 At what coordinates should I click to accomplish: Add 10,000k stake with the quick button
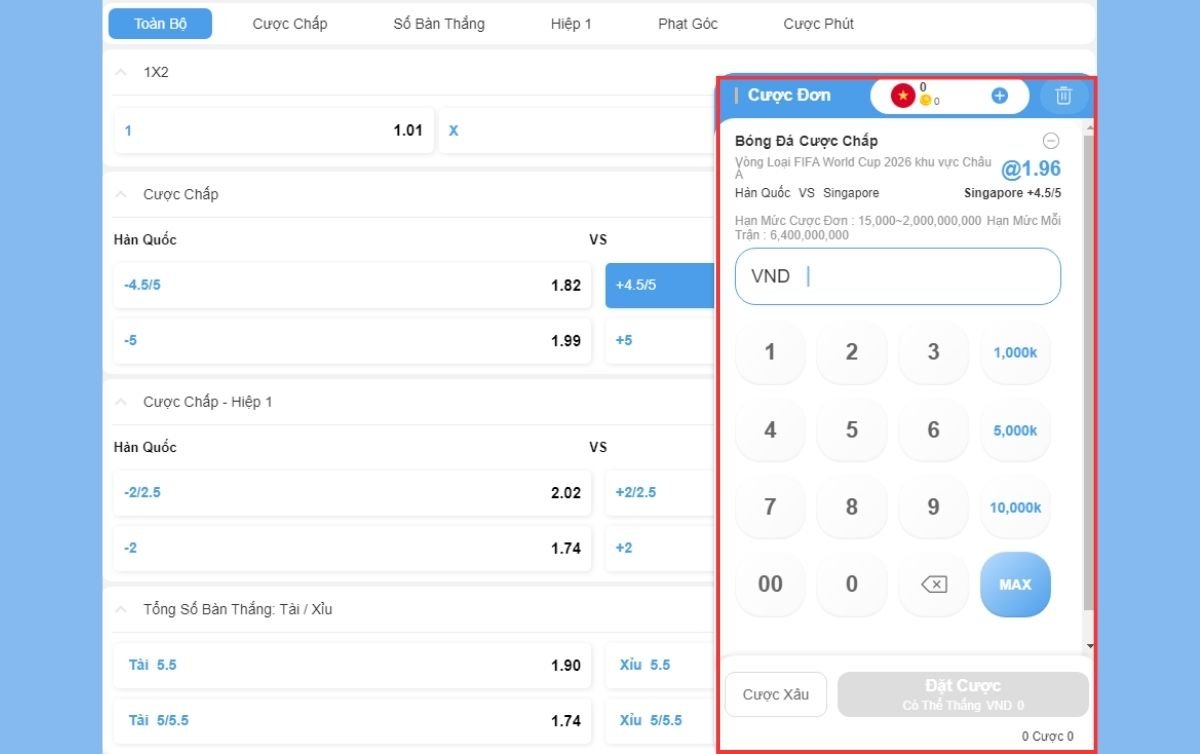1015,507
